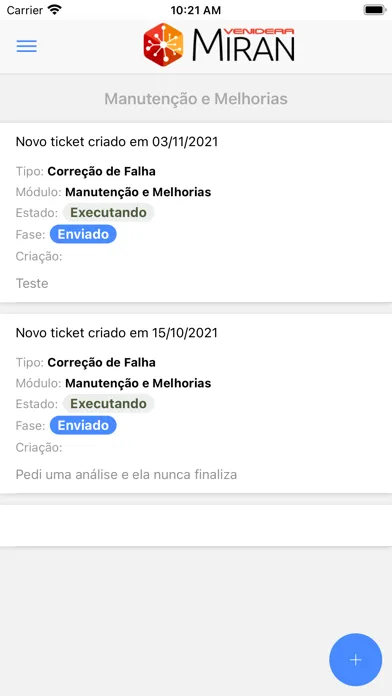Open ticket created on 15/10/2021

(196, 403)
